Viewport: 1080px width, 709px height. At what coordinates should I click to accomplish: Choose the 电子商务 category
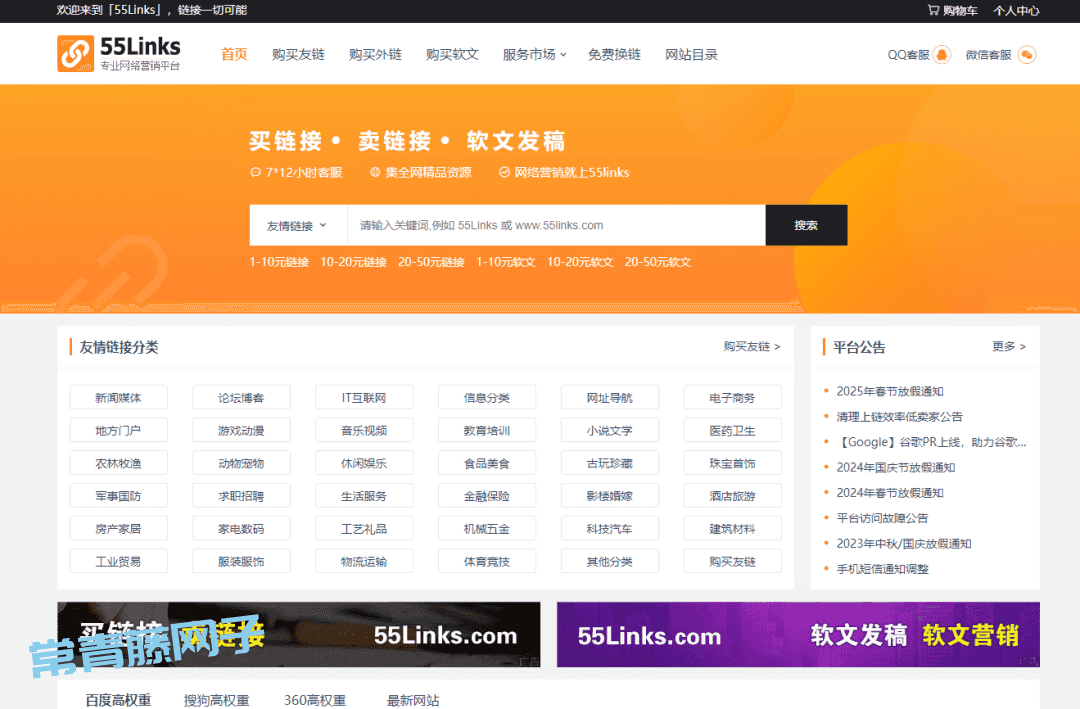tap(733, 398)
